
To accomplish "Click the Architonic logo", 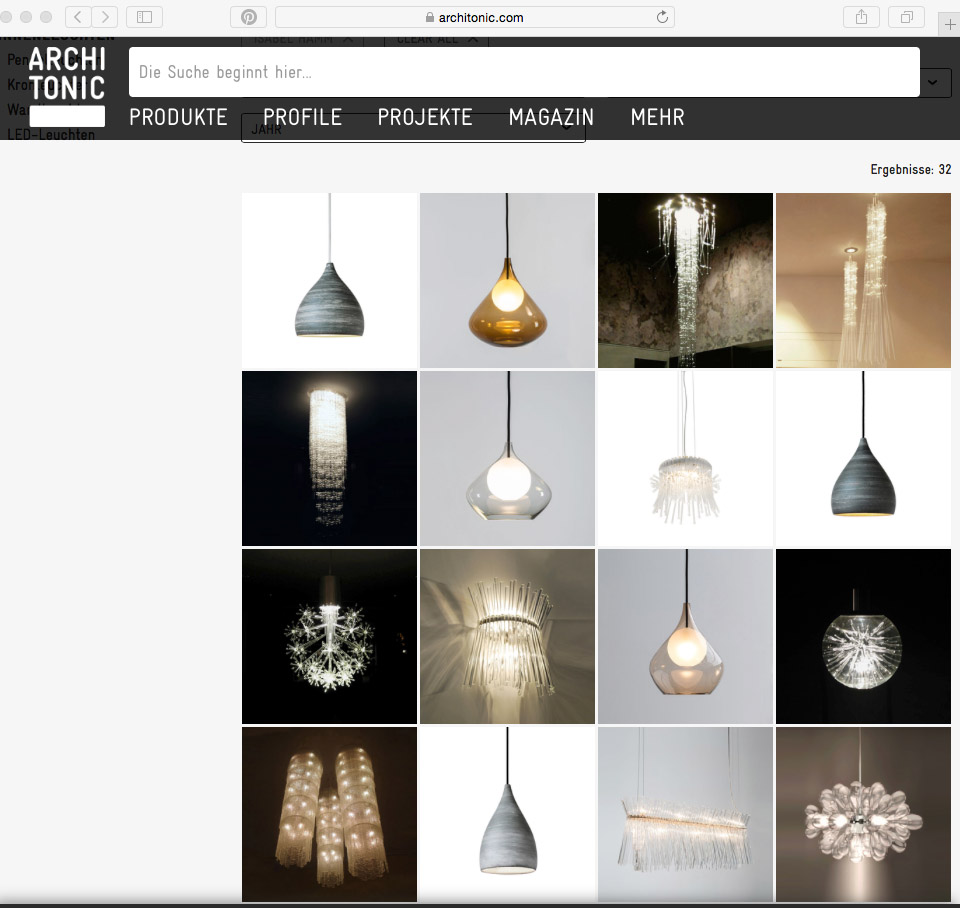I will coord(67,86).
